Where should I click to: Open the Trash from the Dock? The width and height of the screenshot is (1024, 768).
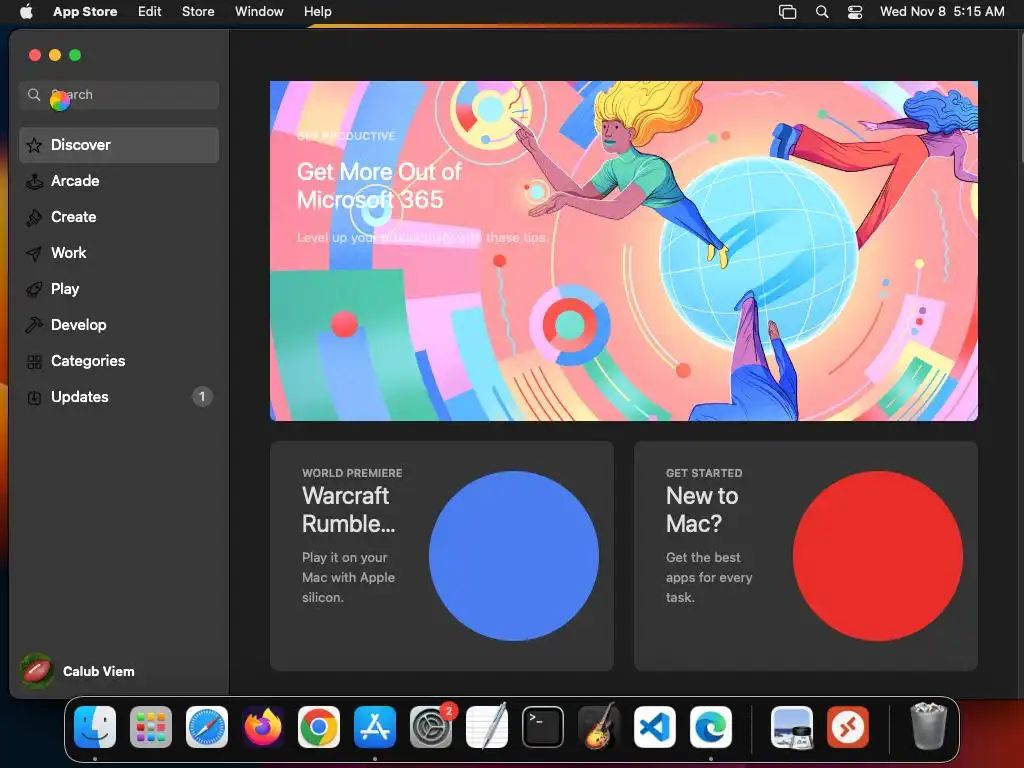[x=928, y=726]
